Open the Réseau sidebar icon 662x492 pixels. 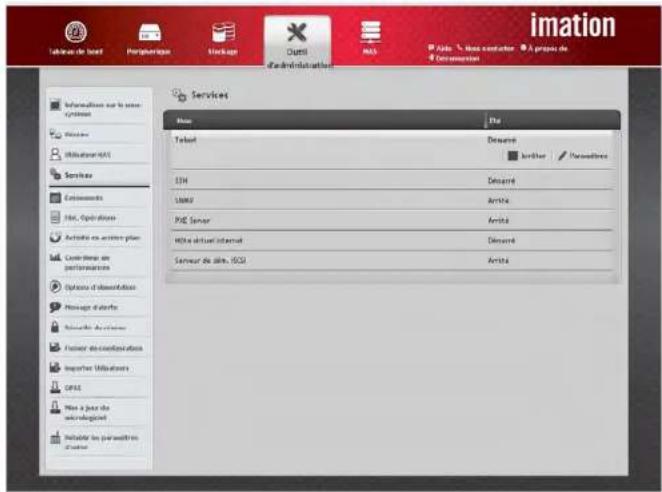pyautogui.click(x=55, y=134)
